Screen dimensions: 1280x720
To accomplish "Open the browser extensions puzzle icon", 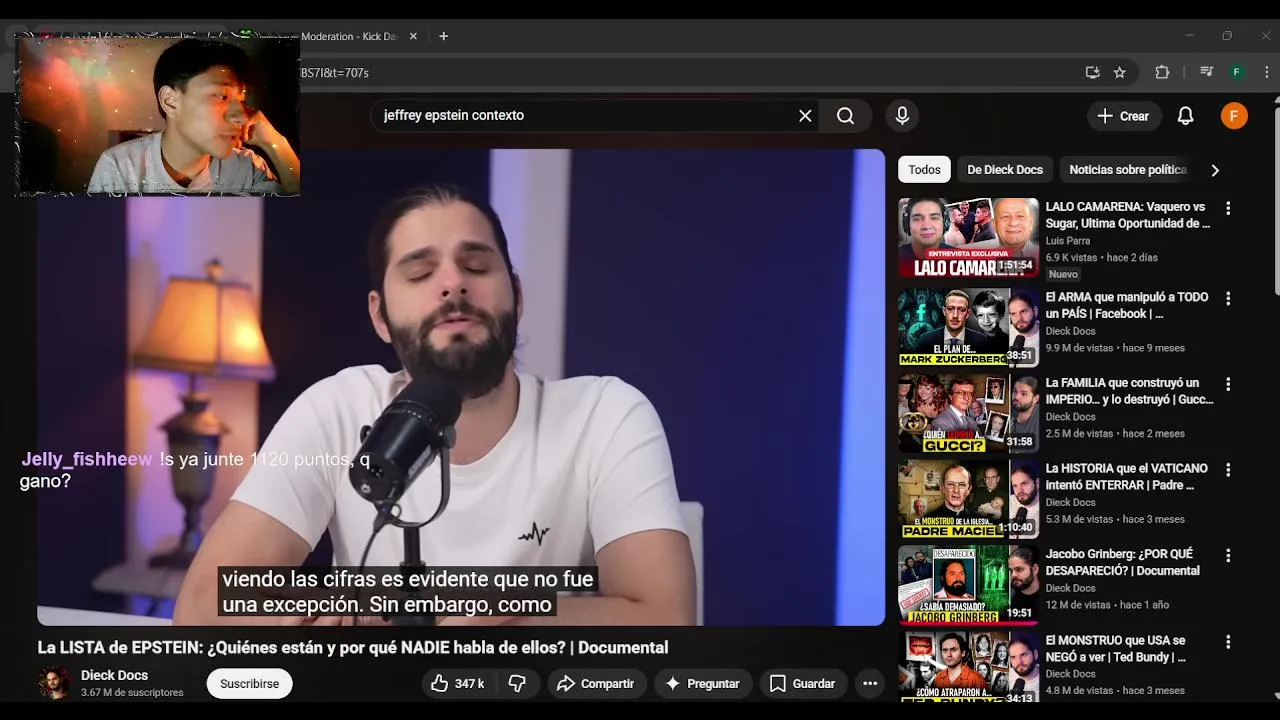I will 1162,72.
